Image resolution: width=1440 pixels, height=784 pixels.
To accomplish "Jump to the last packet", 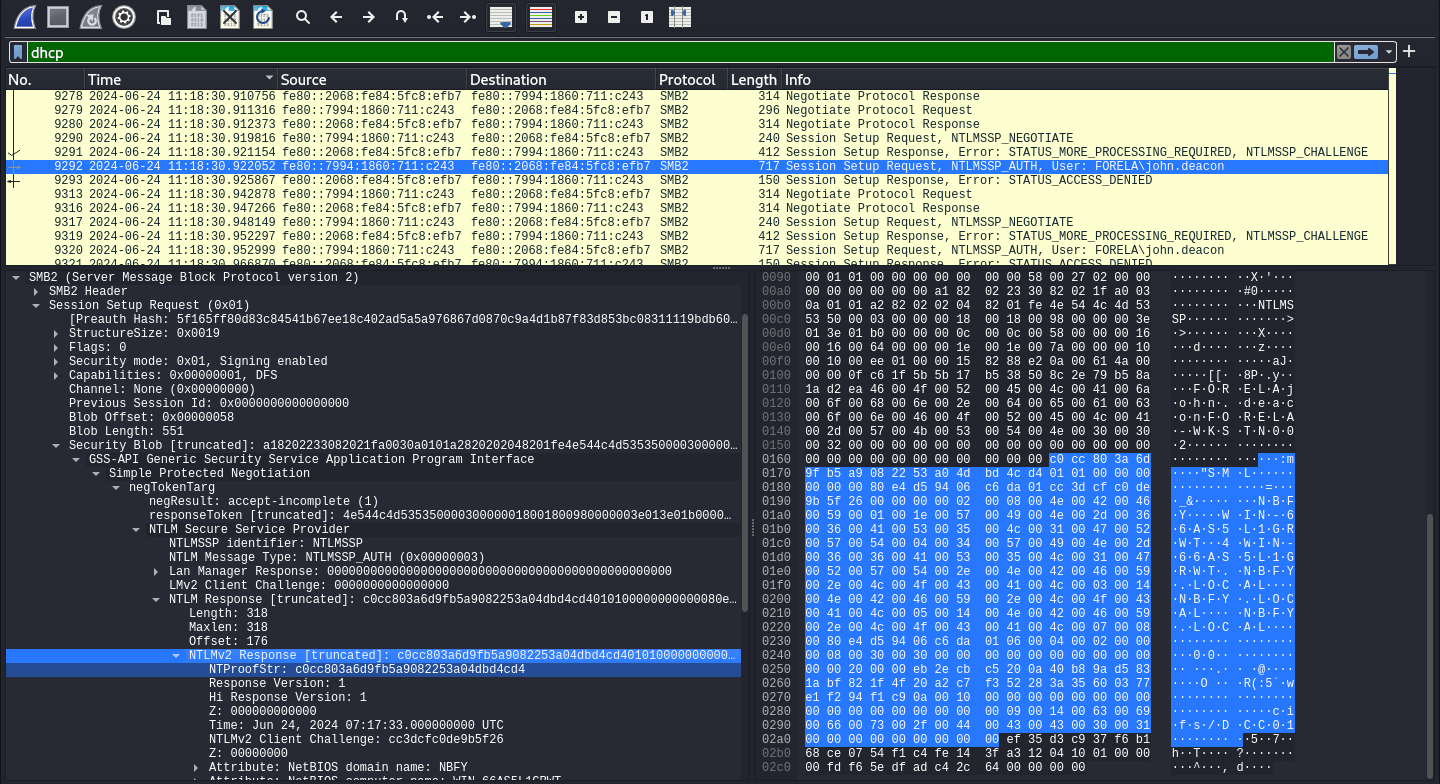I will click(x=468, y=17).
